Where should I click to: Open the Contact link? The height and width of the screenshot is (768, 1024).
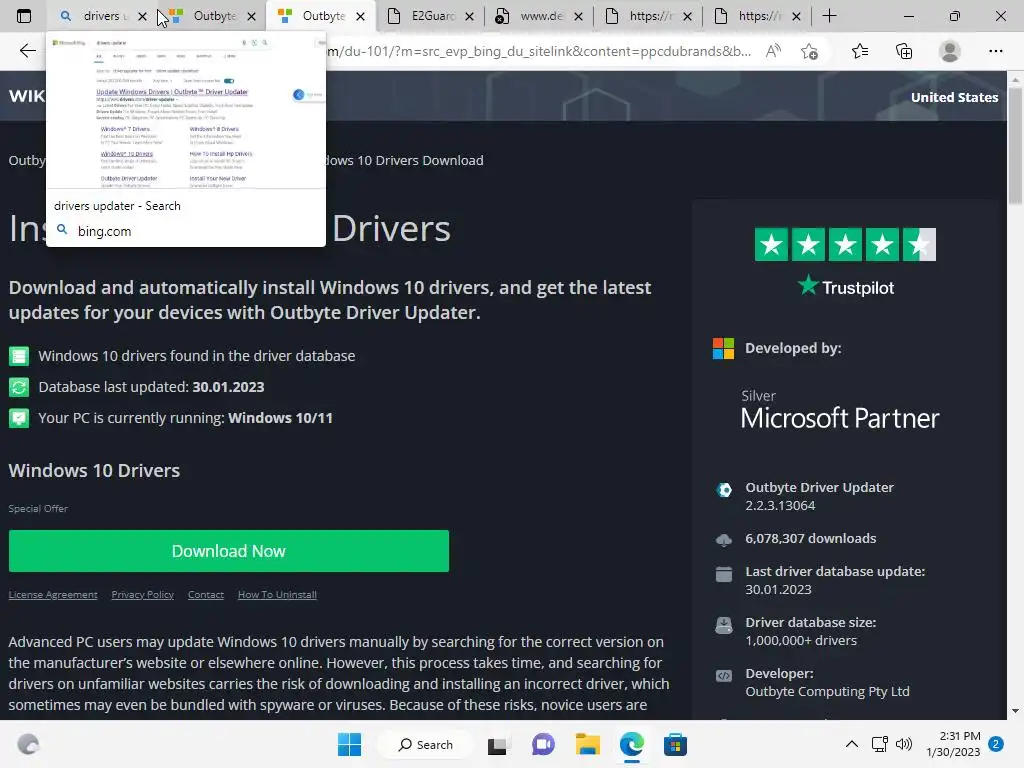coord(206,594)
